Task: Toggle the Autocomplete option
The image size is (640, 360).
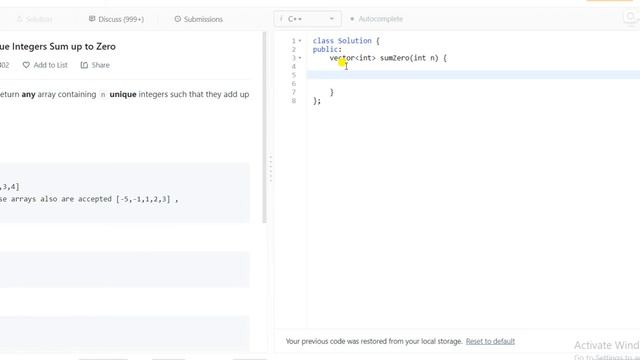Action: coord(376,19)
